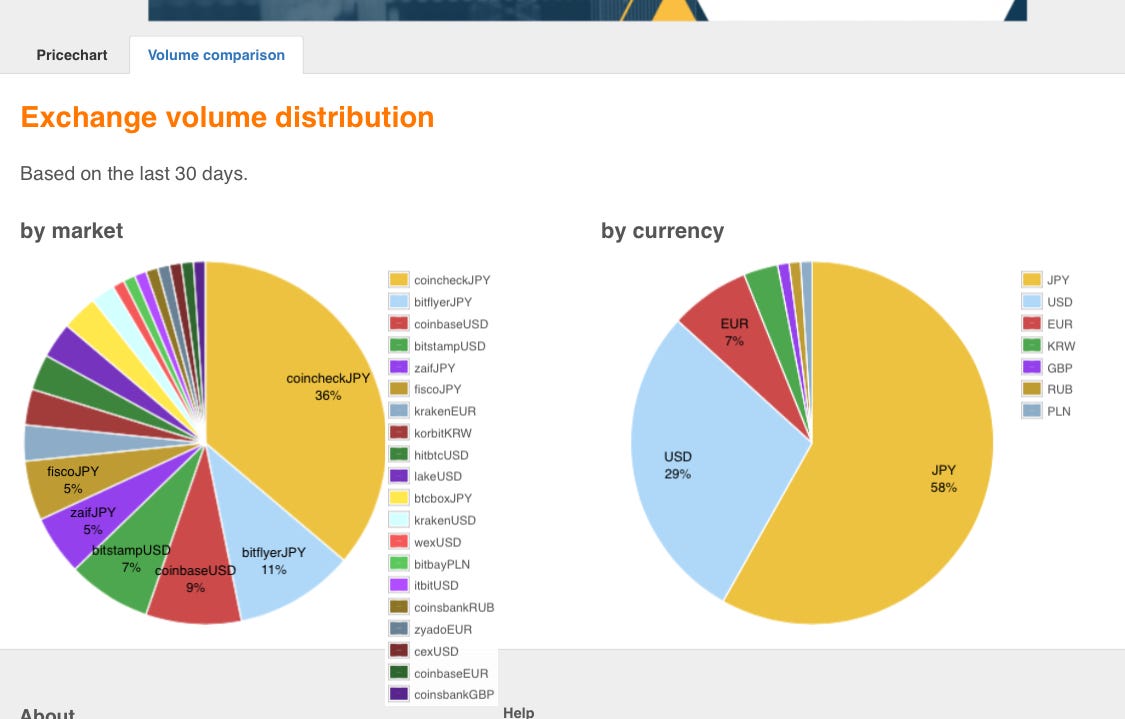Click the krakenUSD legend label
This screenshot has width=1125, height=719.
(445, 520)
